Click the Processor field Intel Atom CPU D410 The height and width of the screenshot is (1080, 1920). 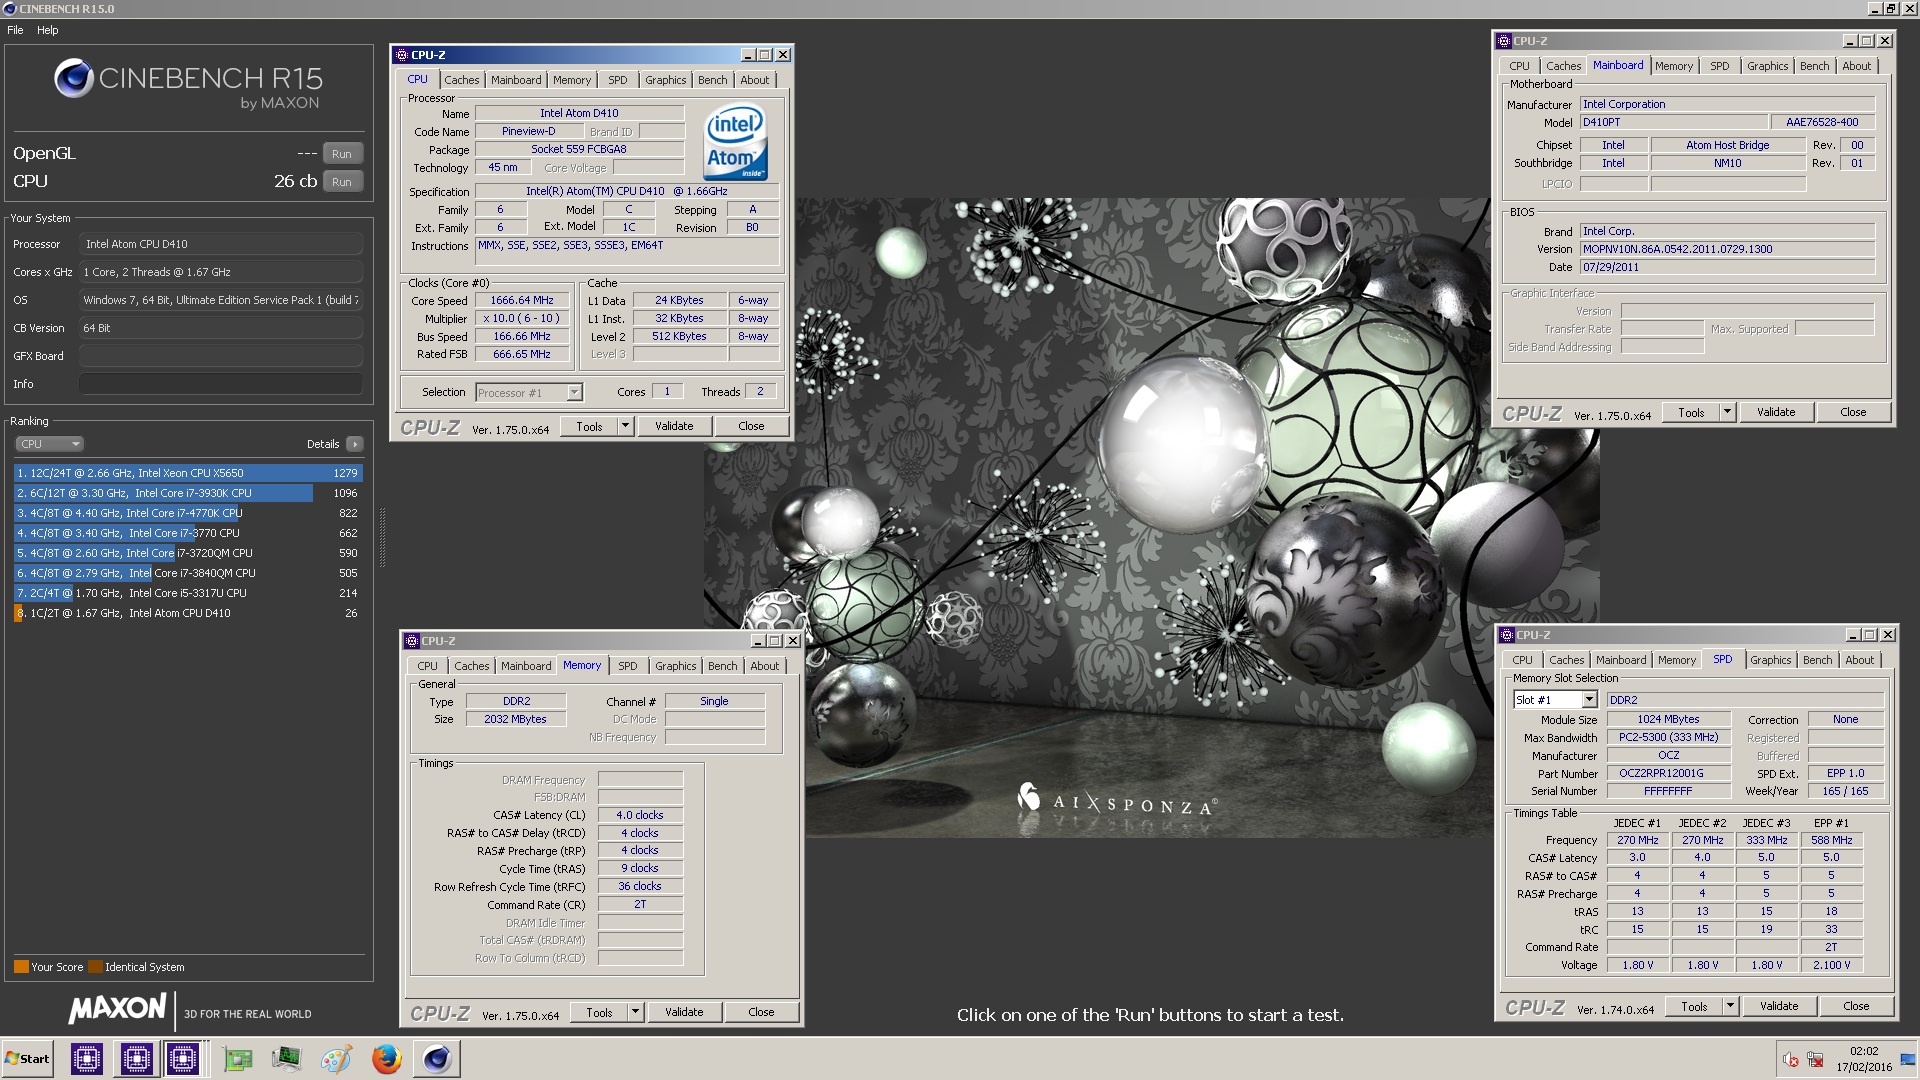[220, 244]
